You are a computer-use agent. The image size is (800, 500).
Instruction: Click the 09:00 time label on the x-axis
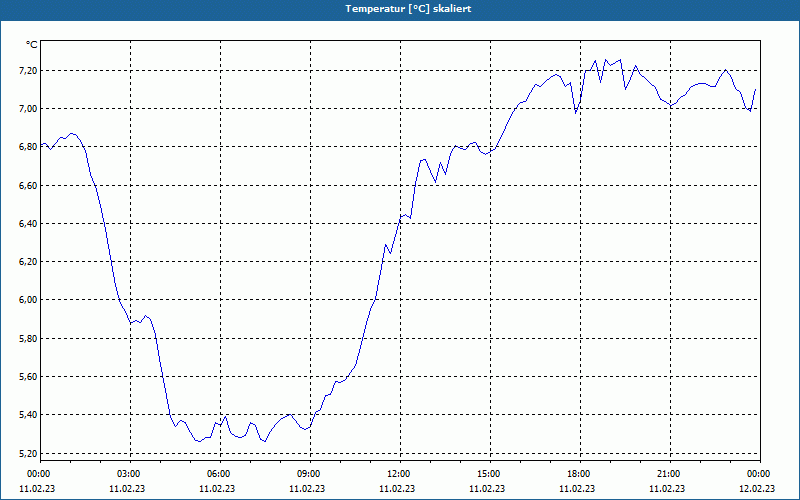coord(310,474)
